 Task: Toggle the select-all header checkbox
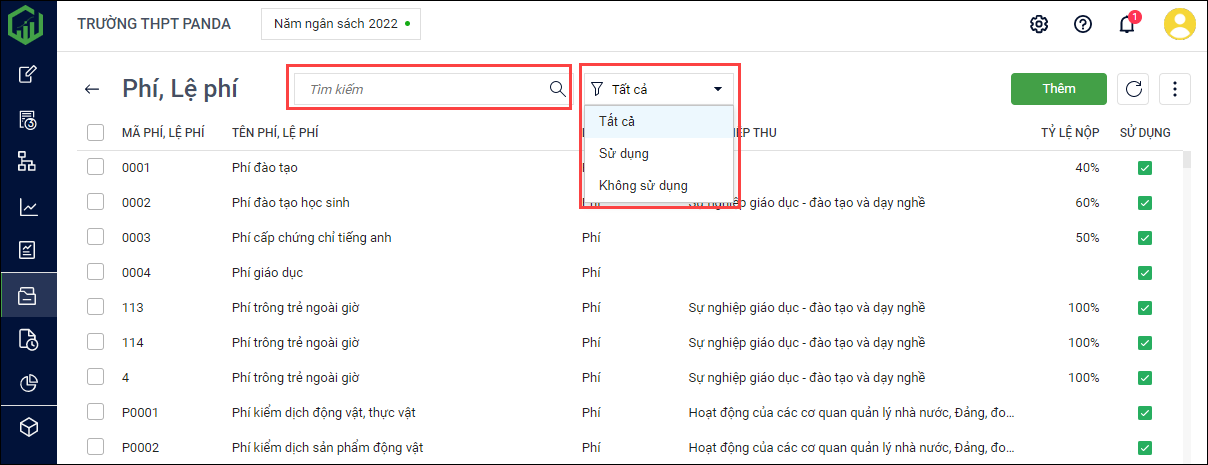(x=96, y=132)
